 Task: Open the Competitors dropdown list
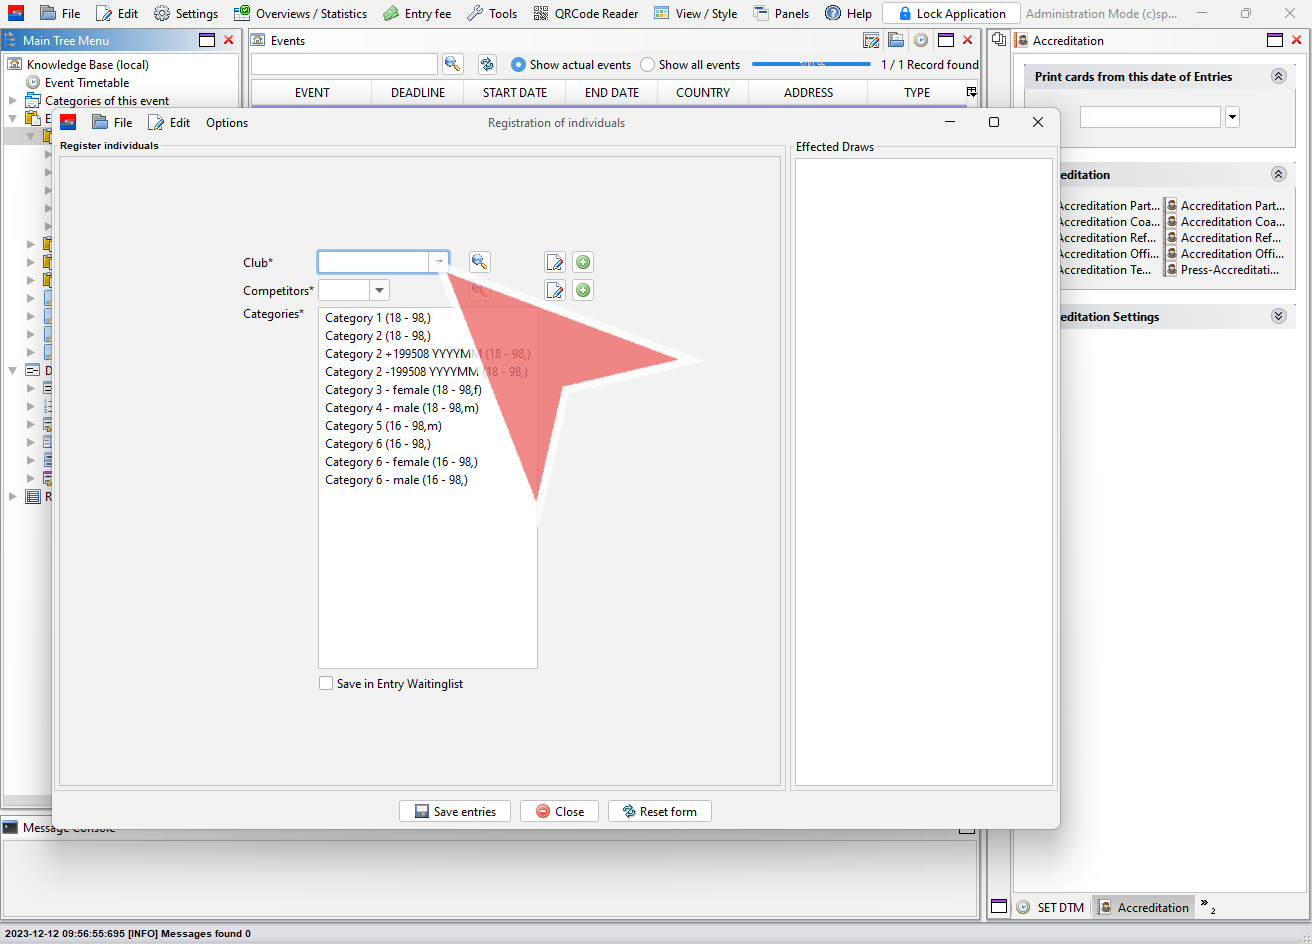(x=379, y=290)
